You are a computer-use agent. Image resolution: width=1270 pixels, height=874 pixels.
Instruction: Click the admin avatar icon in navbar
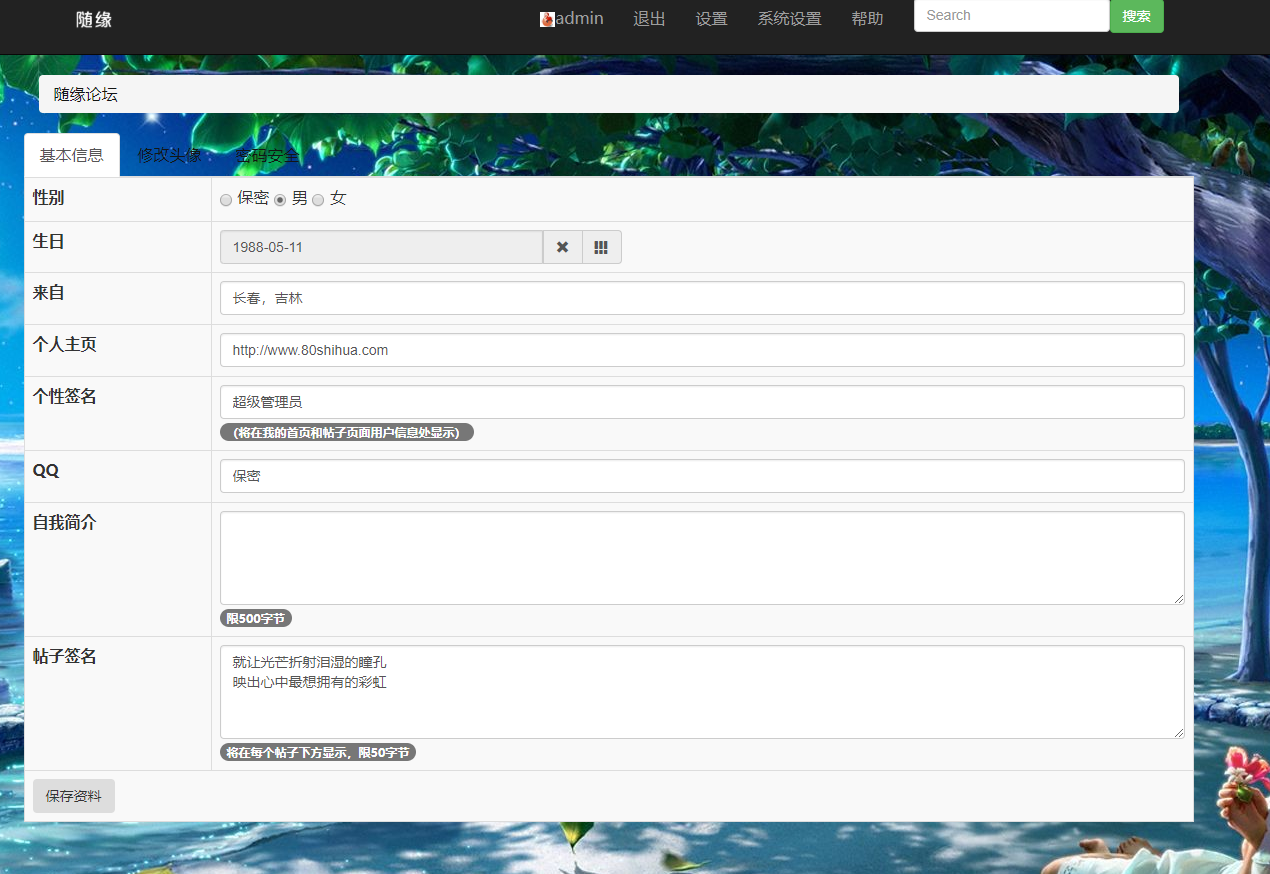click(547, 19)
